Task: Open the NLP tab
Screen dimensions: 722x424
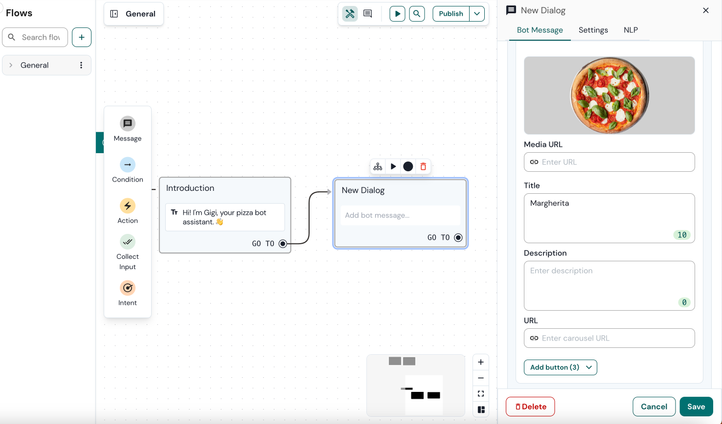Action: click(x=631, y=30)
